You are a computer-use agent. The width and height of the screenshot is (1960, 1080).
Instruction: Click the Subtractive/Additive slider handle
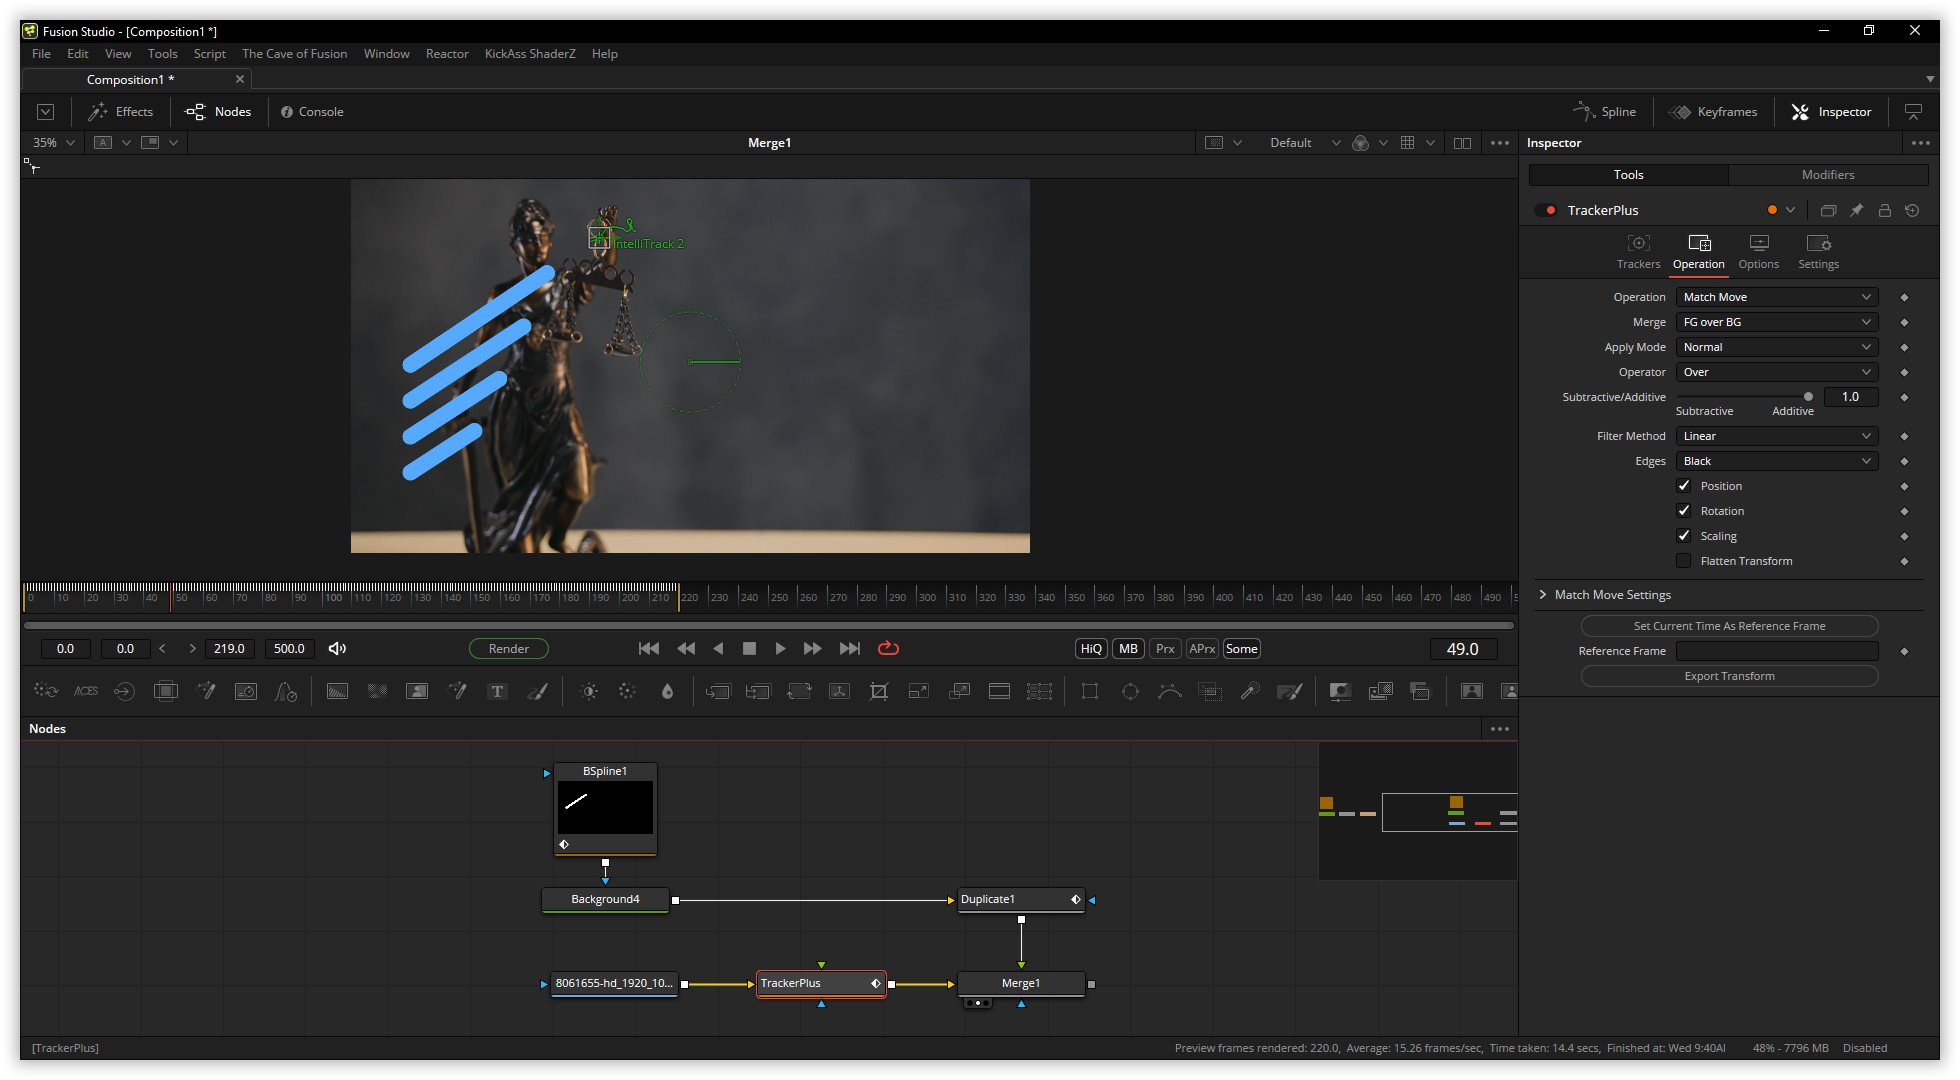pyautogui.click(x=1808, y=397)
